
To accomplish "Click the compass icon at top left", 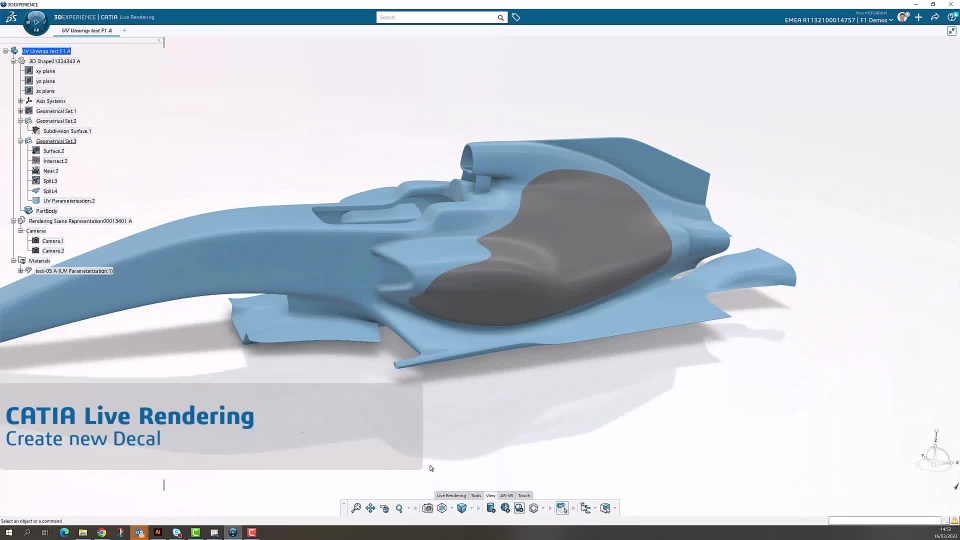I will click(x=36, y=22).
